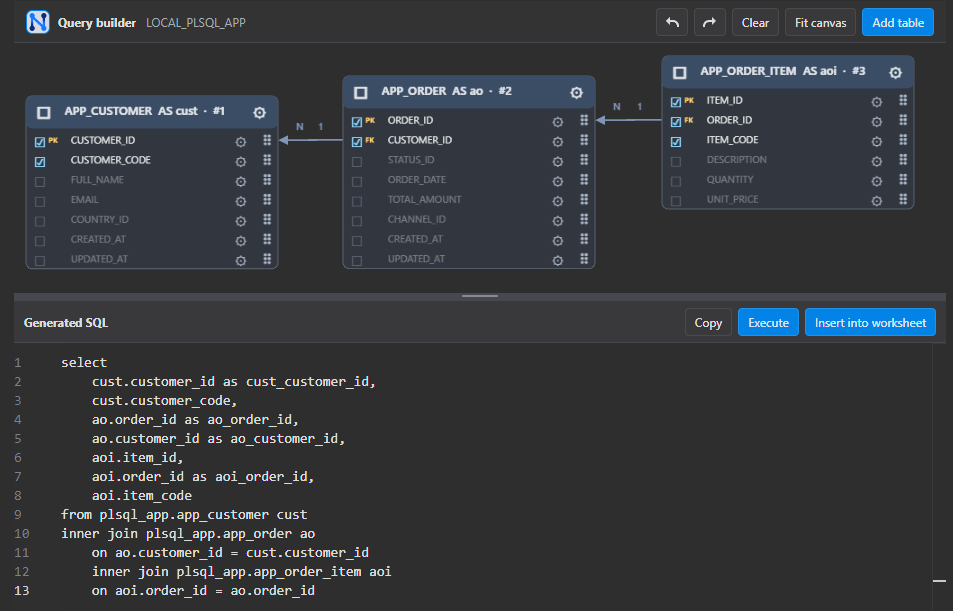Select all columns checkbox in APP_ORDER_ITEM header
The height and width of the screenshot is (611, 953).
[679, 73]
